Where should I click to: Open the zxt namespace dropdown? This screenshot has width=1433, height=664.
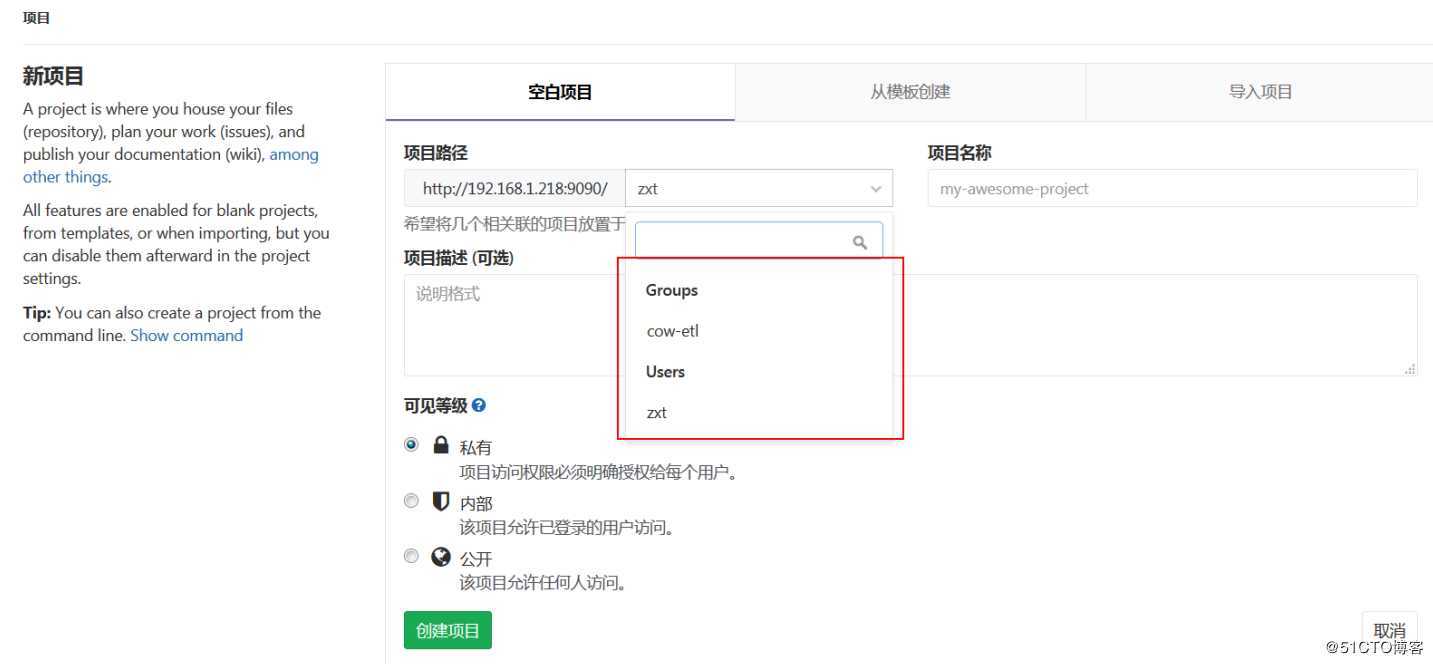click(x=759, y=188)
